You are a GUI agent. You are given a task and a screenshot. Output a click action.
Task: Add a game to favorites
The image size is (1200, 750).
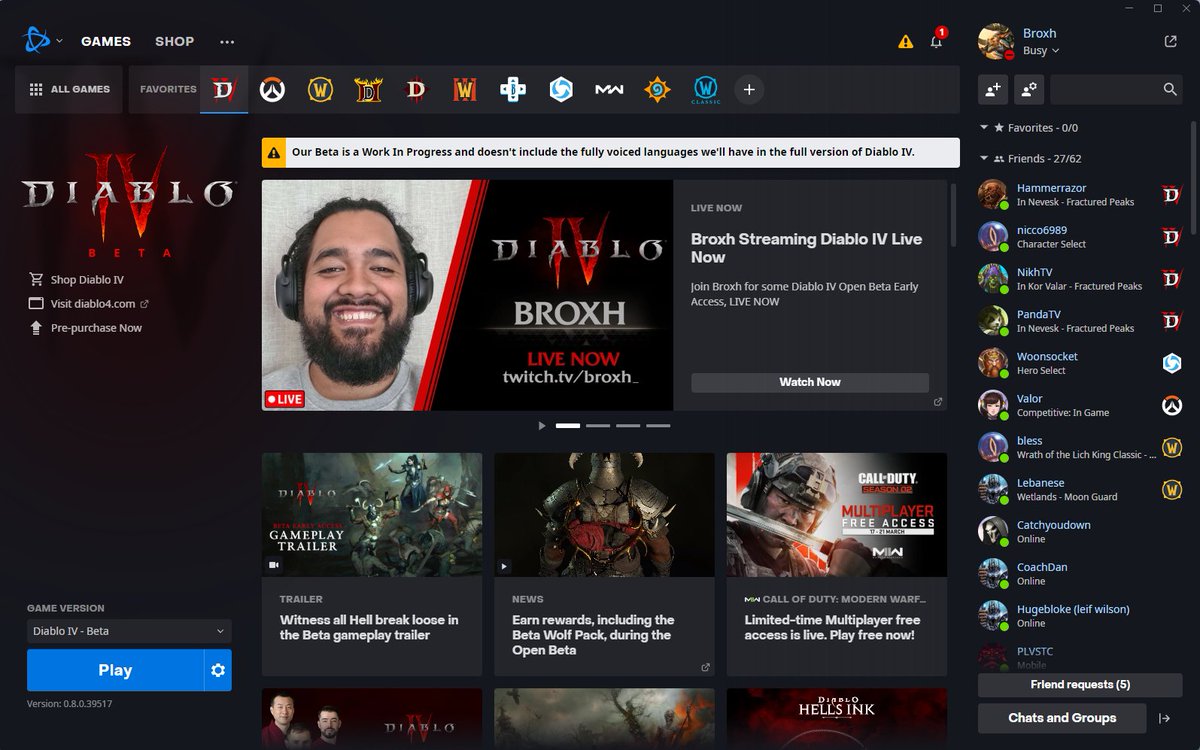pos(749,90)
